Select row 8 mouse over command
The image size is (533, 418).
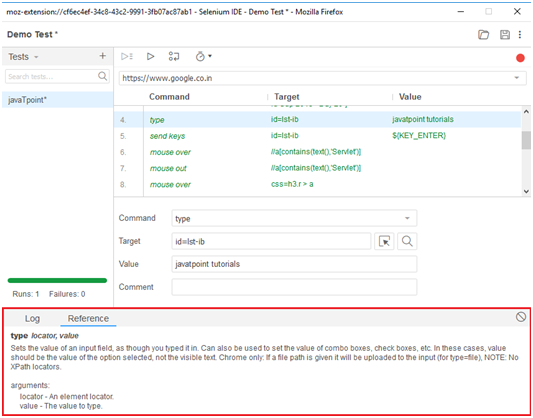coord(317,185)
